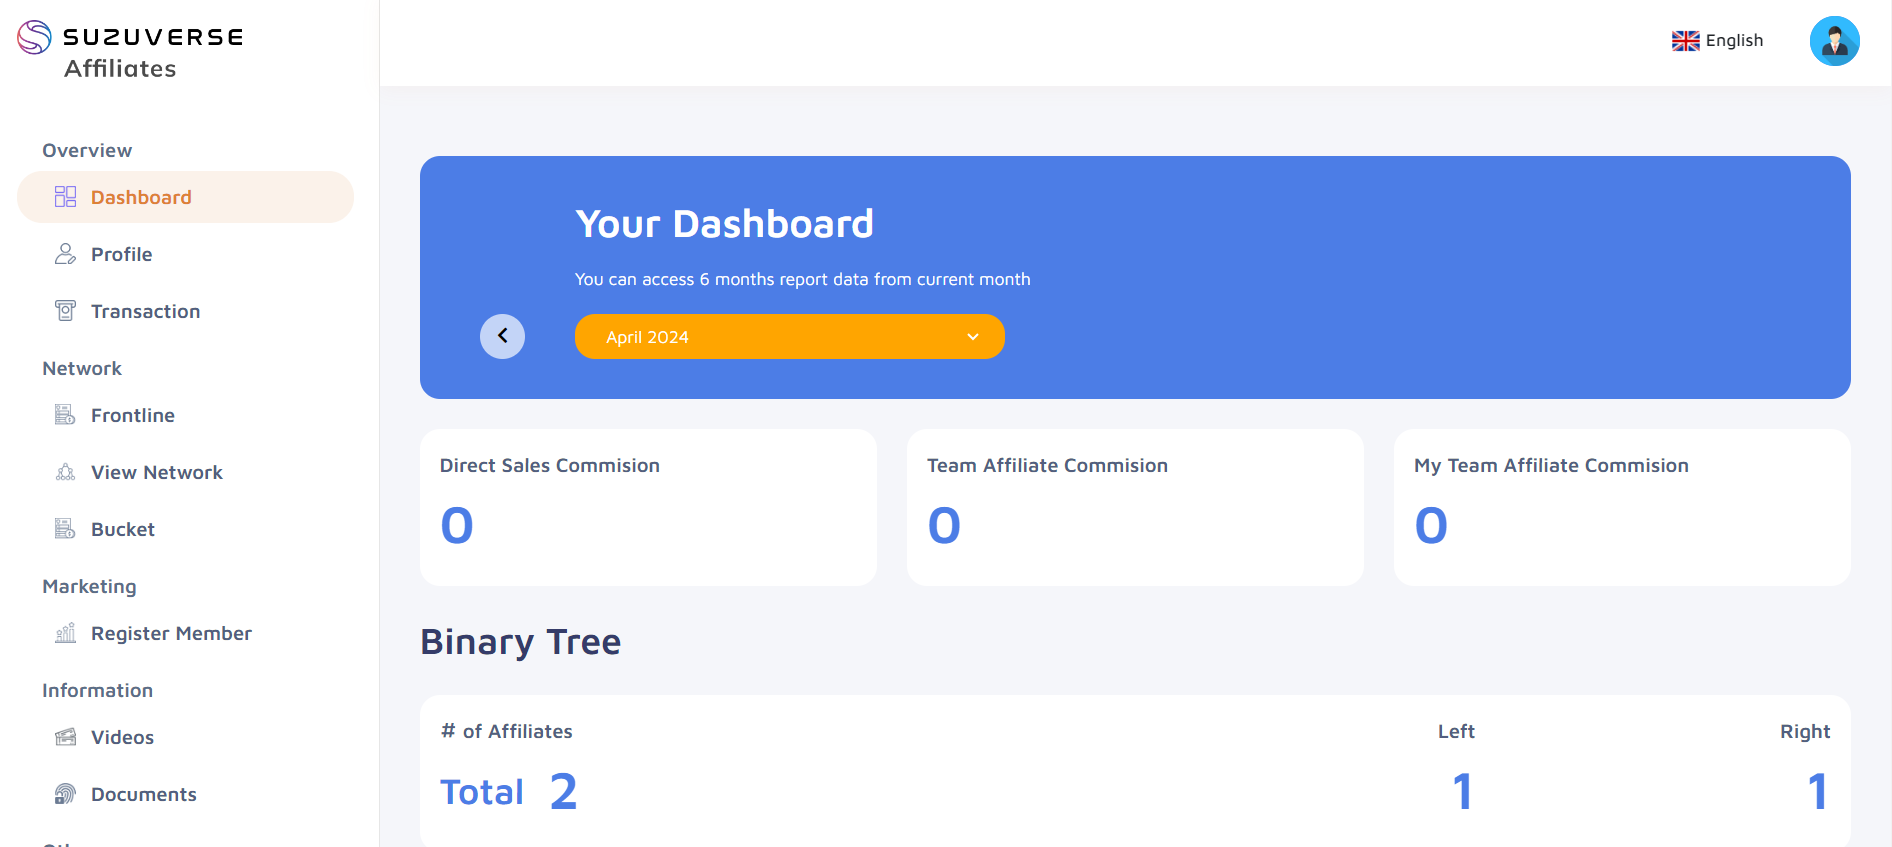Image resolution: width=1892 pixels, height=847 pixels.
Task: Click the Team Affiliate Commision card
Action: [x=1135, y=507]
